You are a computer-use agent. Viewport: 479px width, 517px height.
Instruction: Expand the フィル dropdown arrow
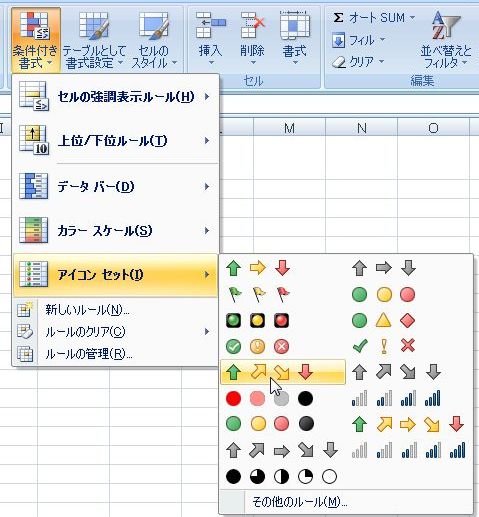click(383, 40)
